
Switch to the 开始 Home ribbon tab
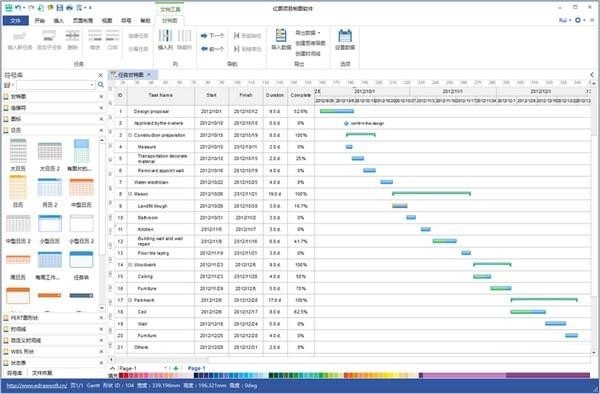[x=40, y=20]
